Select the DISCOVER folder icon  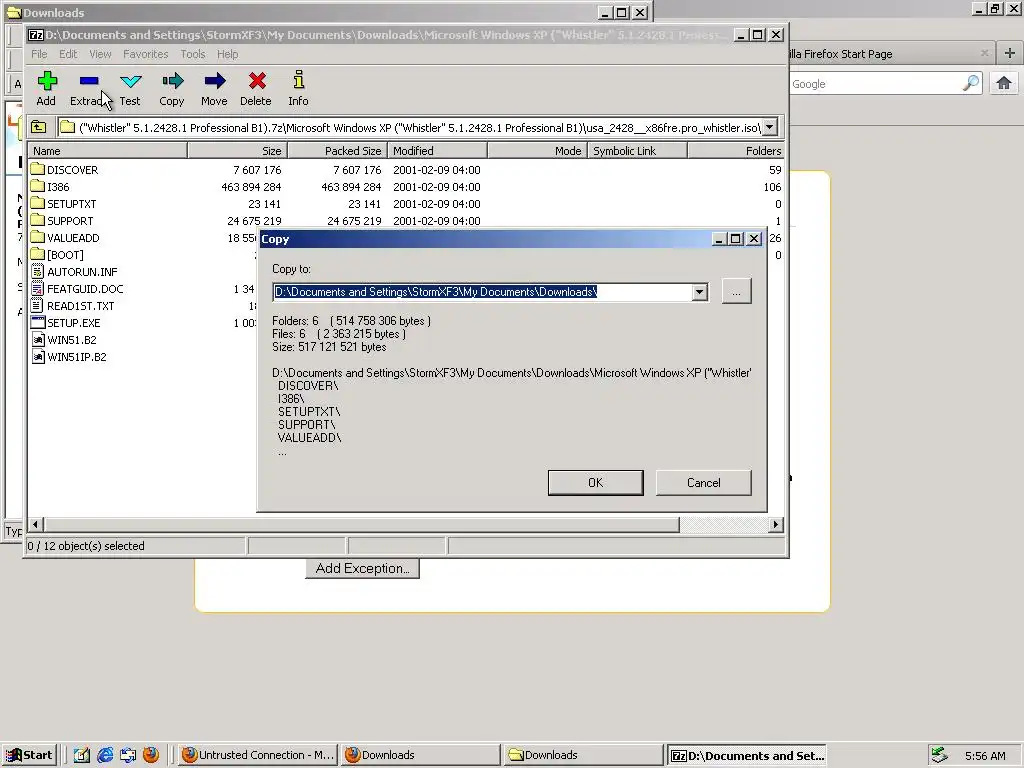(x=38, y=169)
